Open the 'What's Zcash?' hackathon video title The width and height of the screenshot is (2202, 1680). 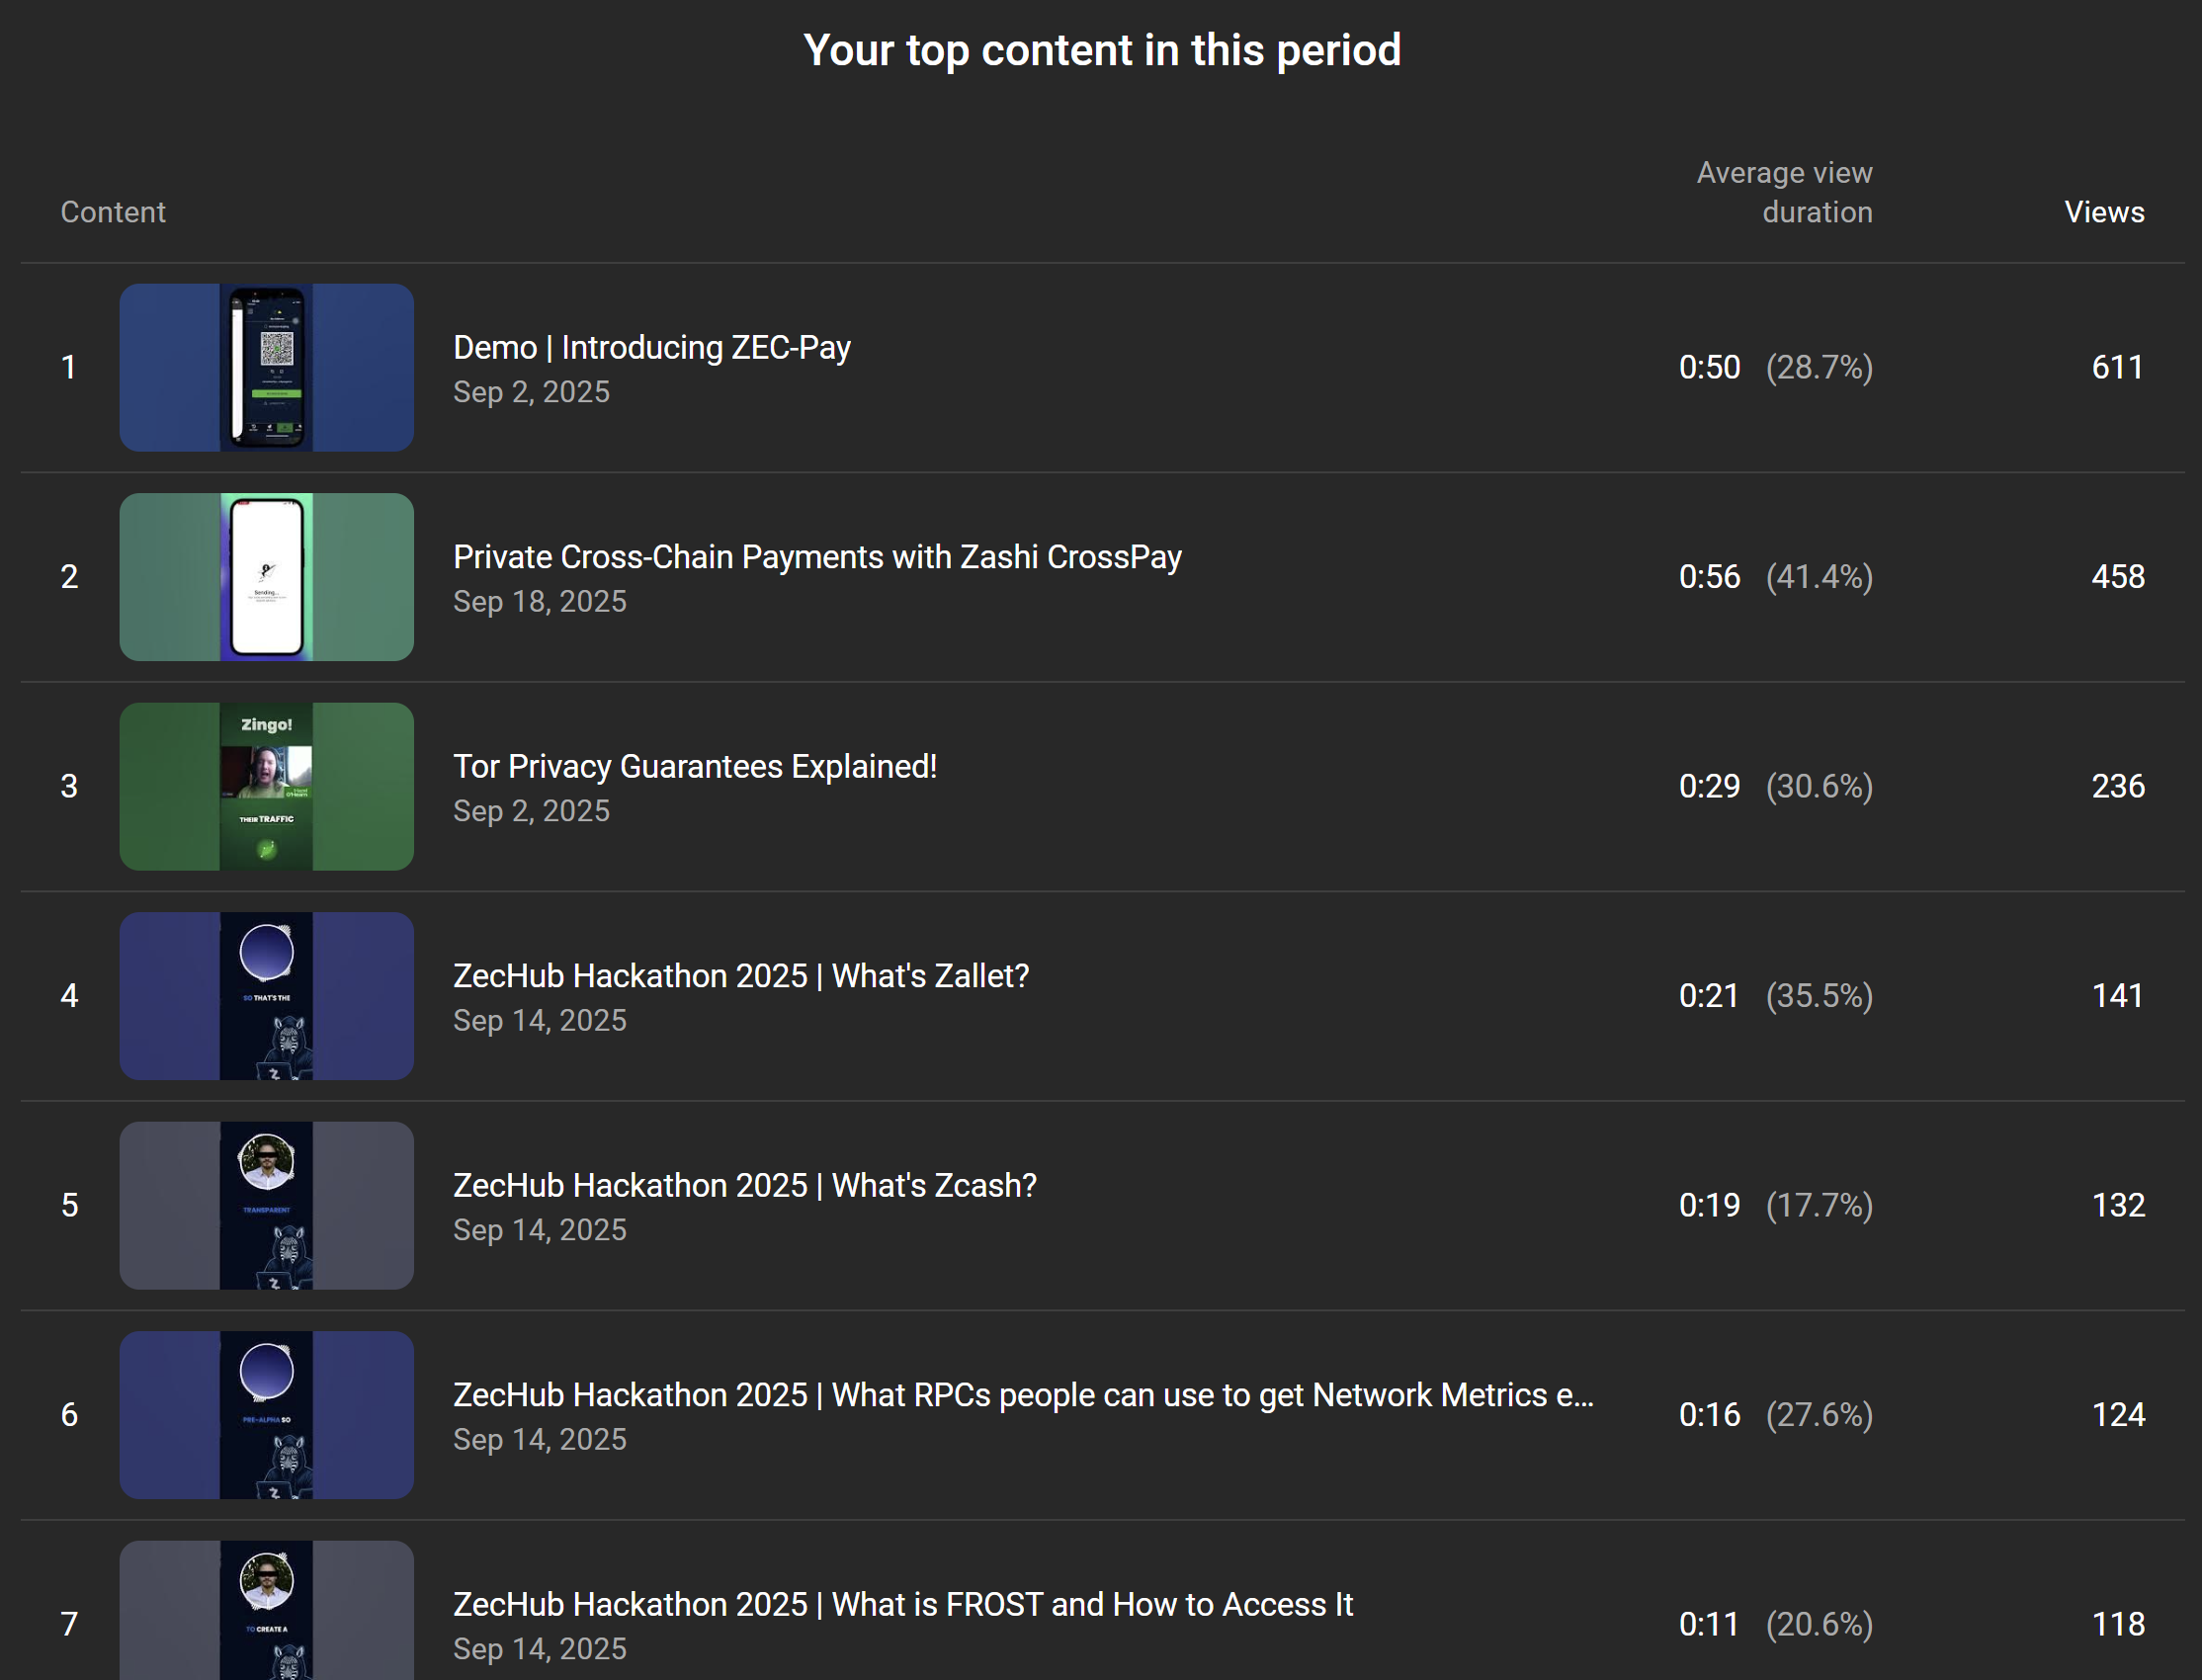744,1186
